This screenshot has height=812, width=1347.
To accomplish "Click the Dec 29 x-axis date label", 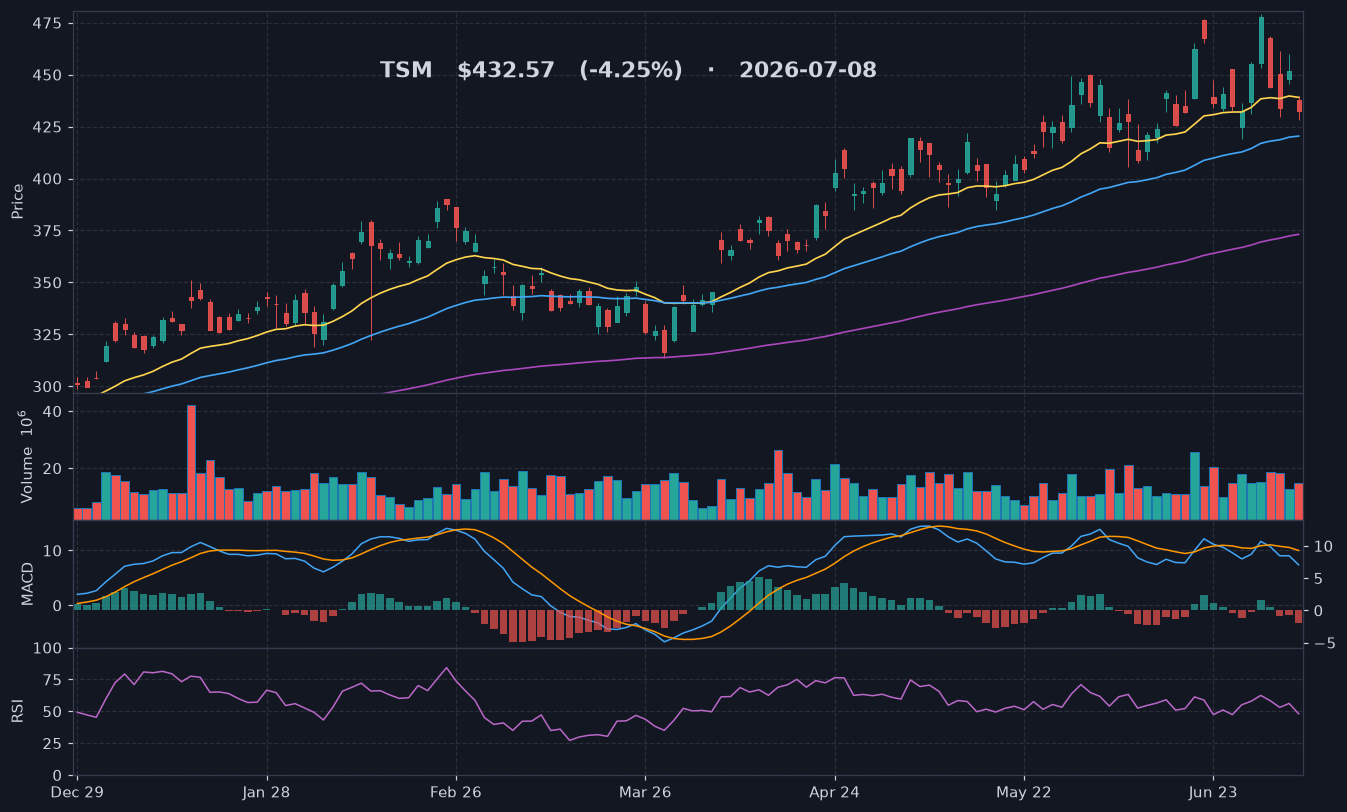I will [x=77, y=792].
